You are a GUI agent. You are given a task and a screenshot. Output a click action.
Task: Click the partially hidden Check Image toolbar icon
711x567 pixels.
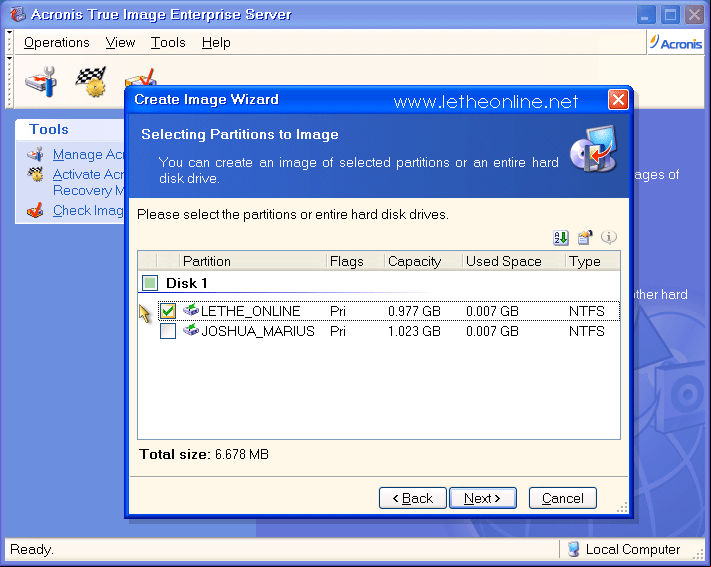coord(141,77)
